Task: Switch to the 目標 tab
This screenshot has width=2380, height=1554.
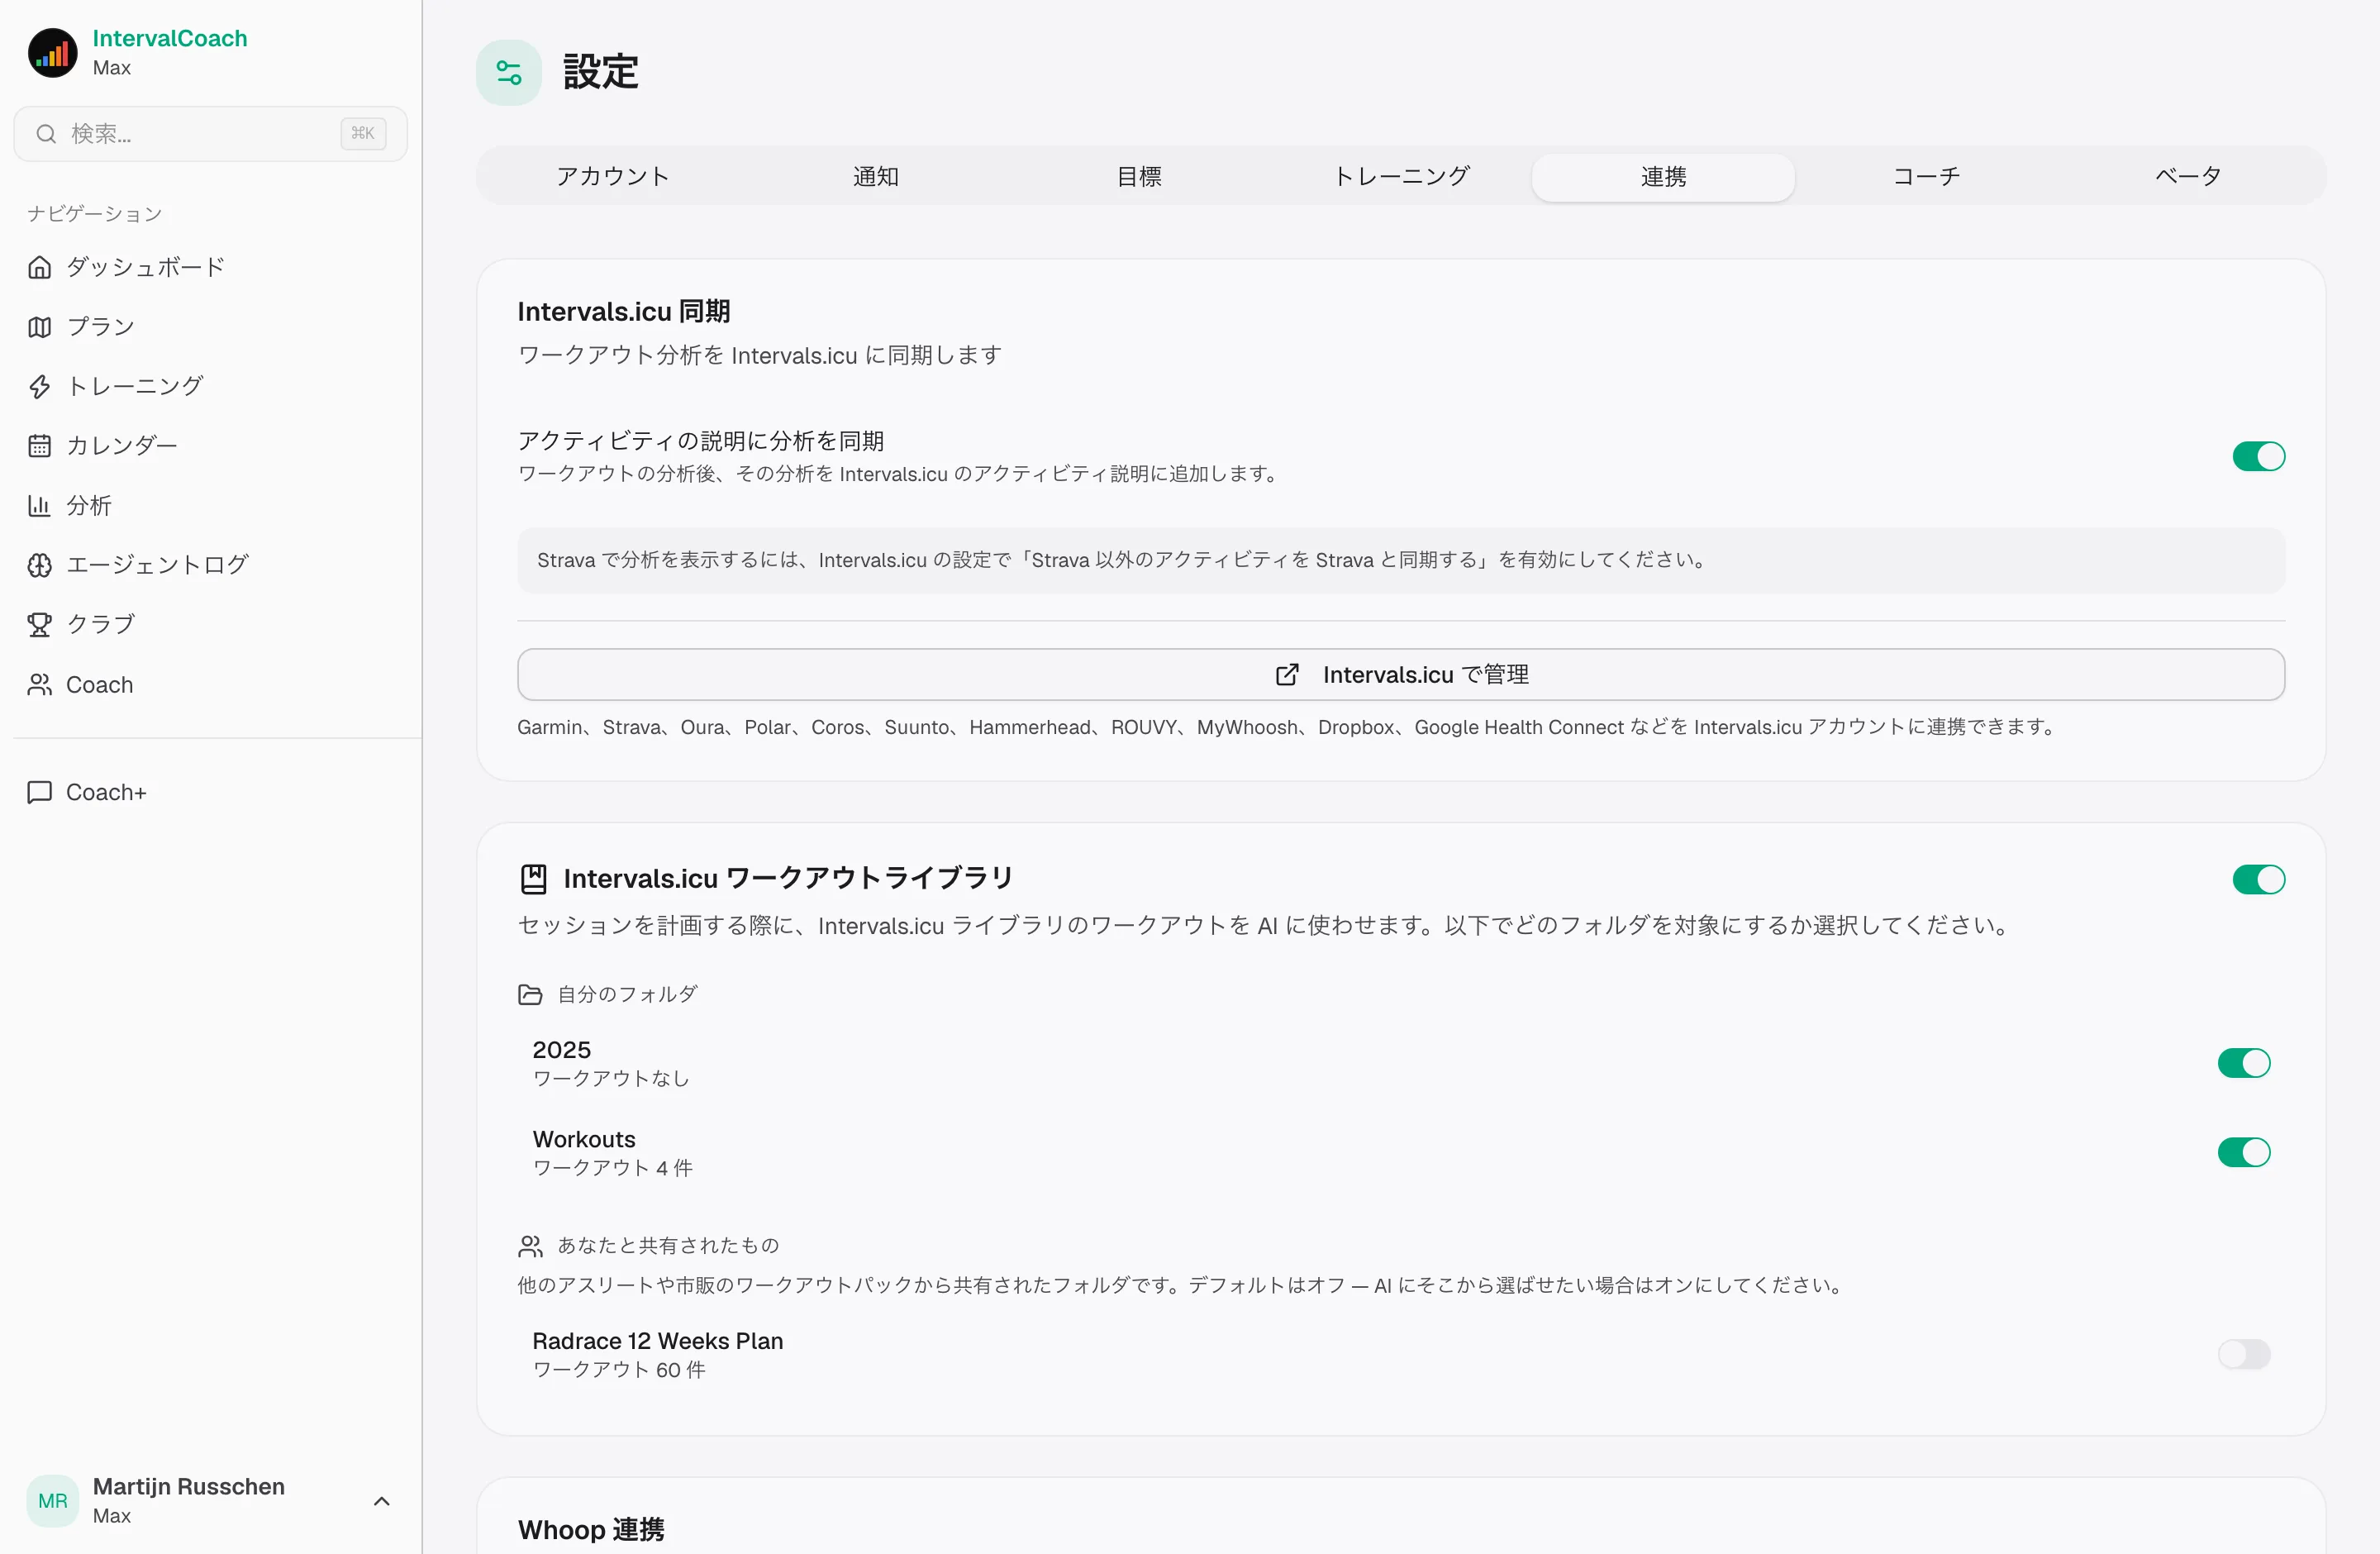Action: pyautogui.click(x=1138, y=177)
